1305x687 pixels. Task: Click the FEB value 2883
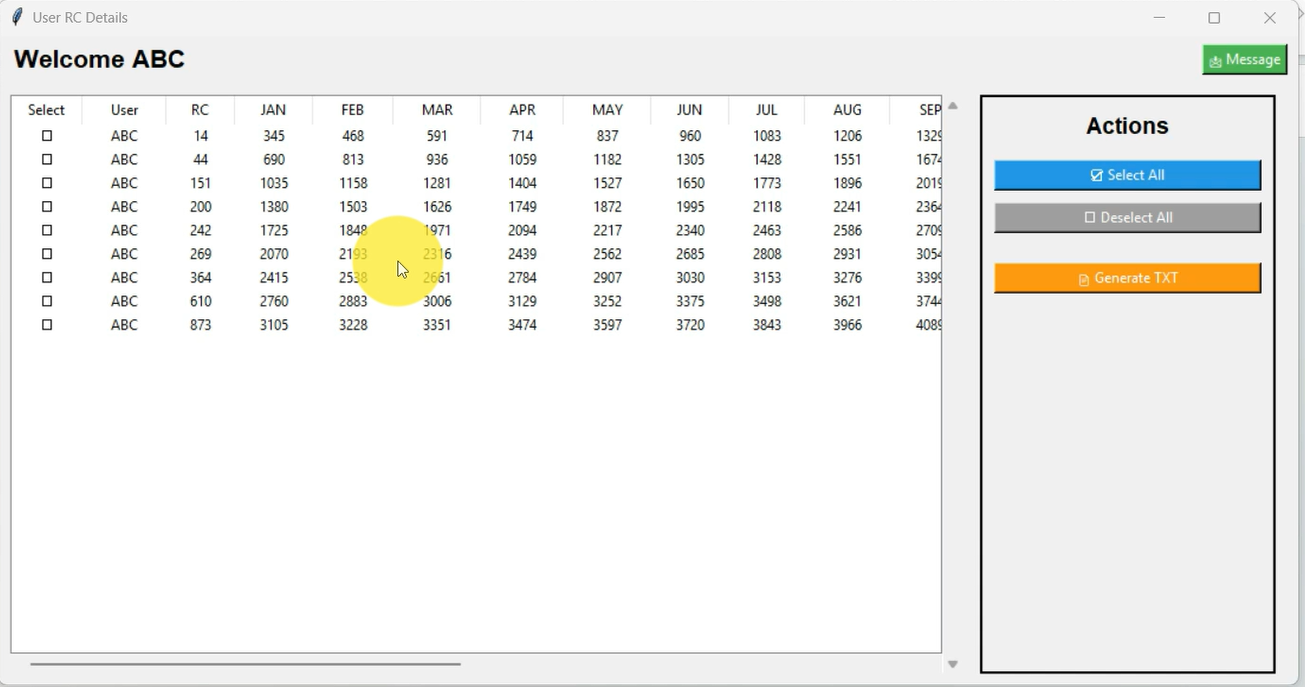(353, 301)
